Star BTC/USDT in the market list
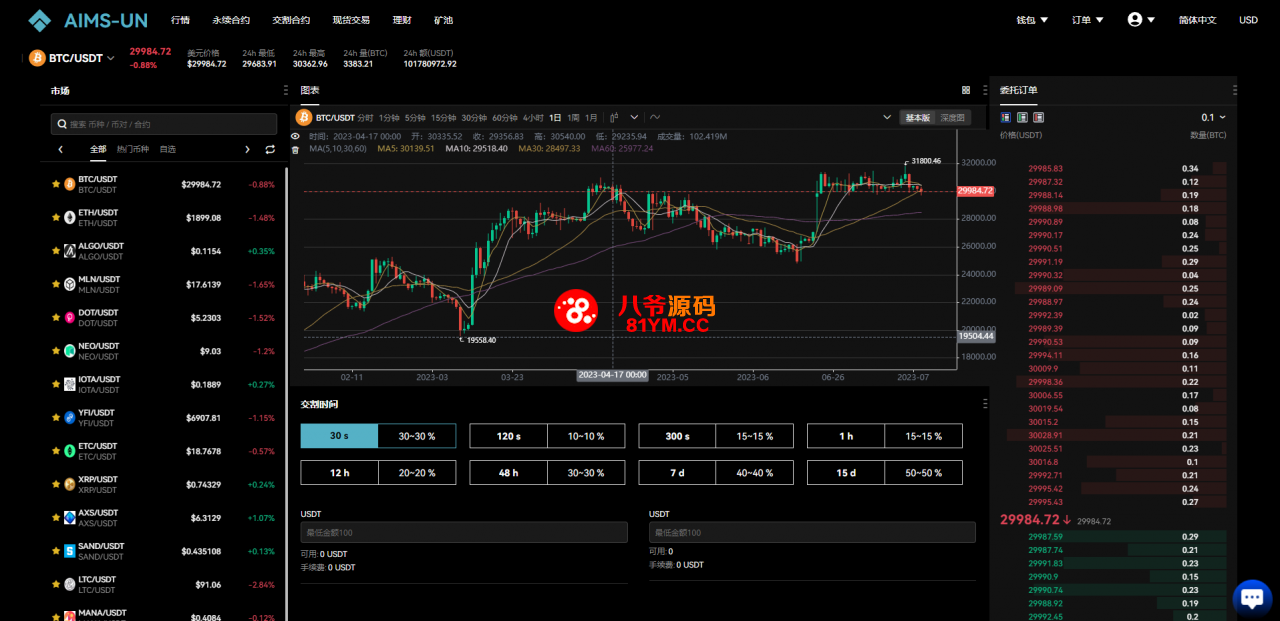 pos(55,183)
